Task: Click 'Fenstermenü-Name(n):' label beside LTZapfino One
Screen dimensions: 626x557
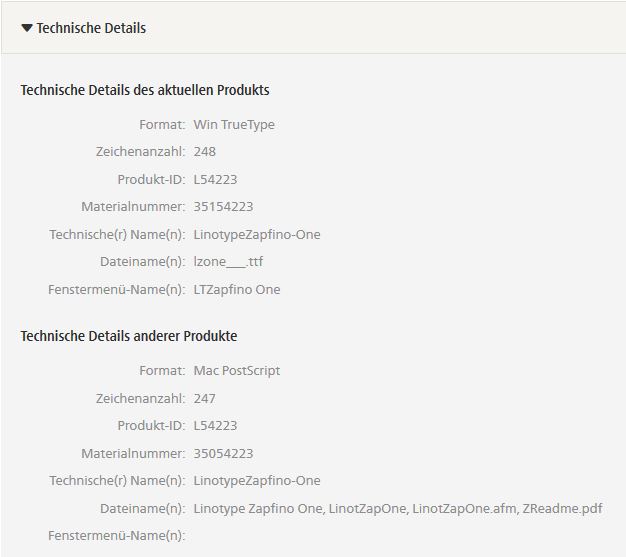Action: (x=117, y=289)
